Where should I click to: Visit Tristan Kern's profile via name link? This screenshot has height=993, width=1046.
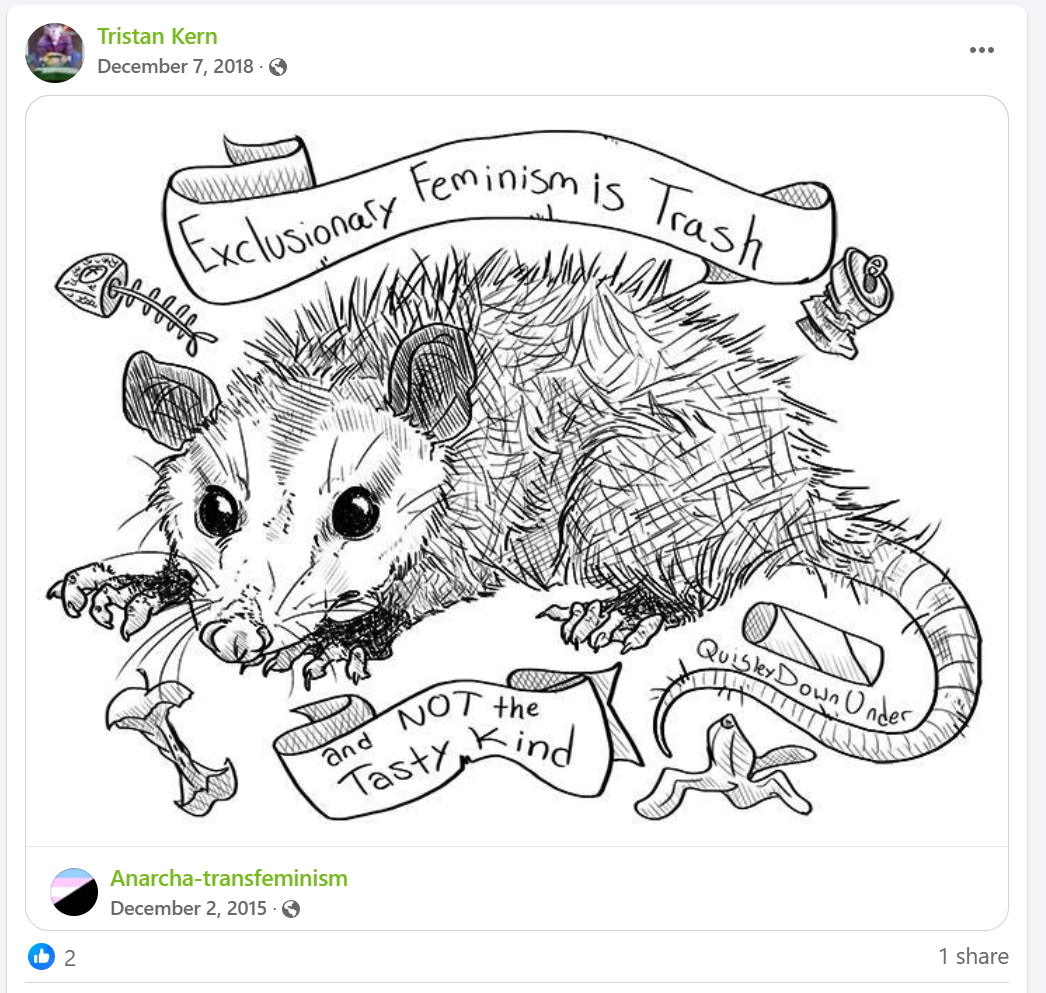tap(157, 36)
